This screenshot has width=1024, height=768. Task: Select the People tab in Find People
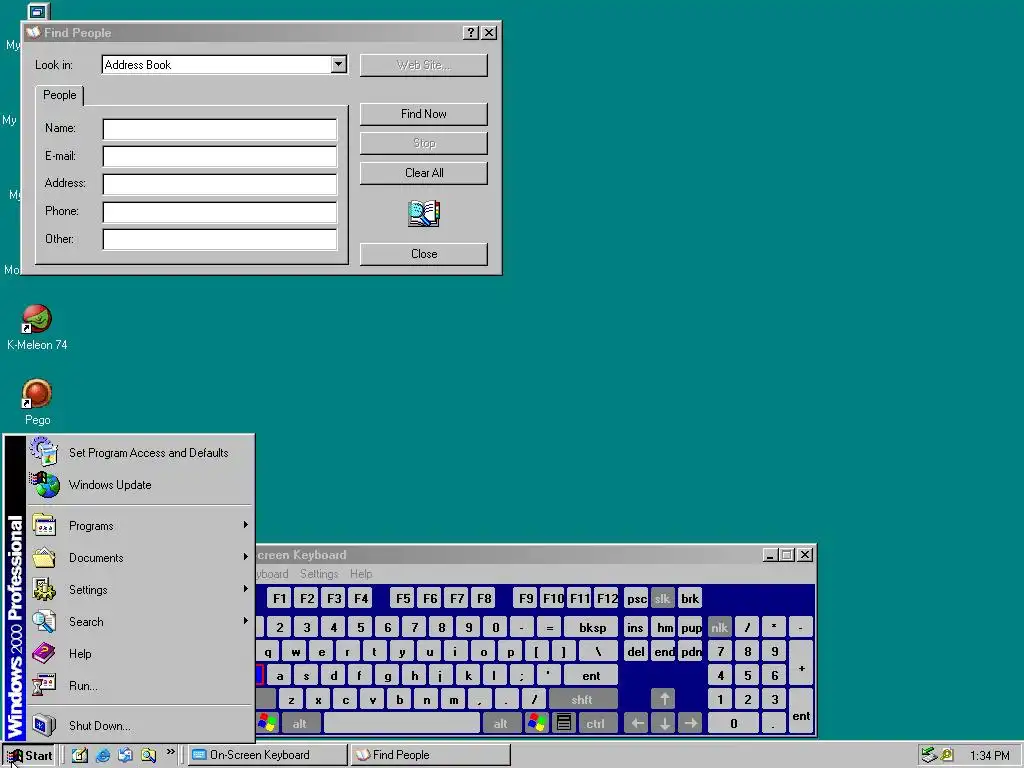59,95
